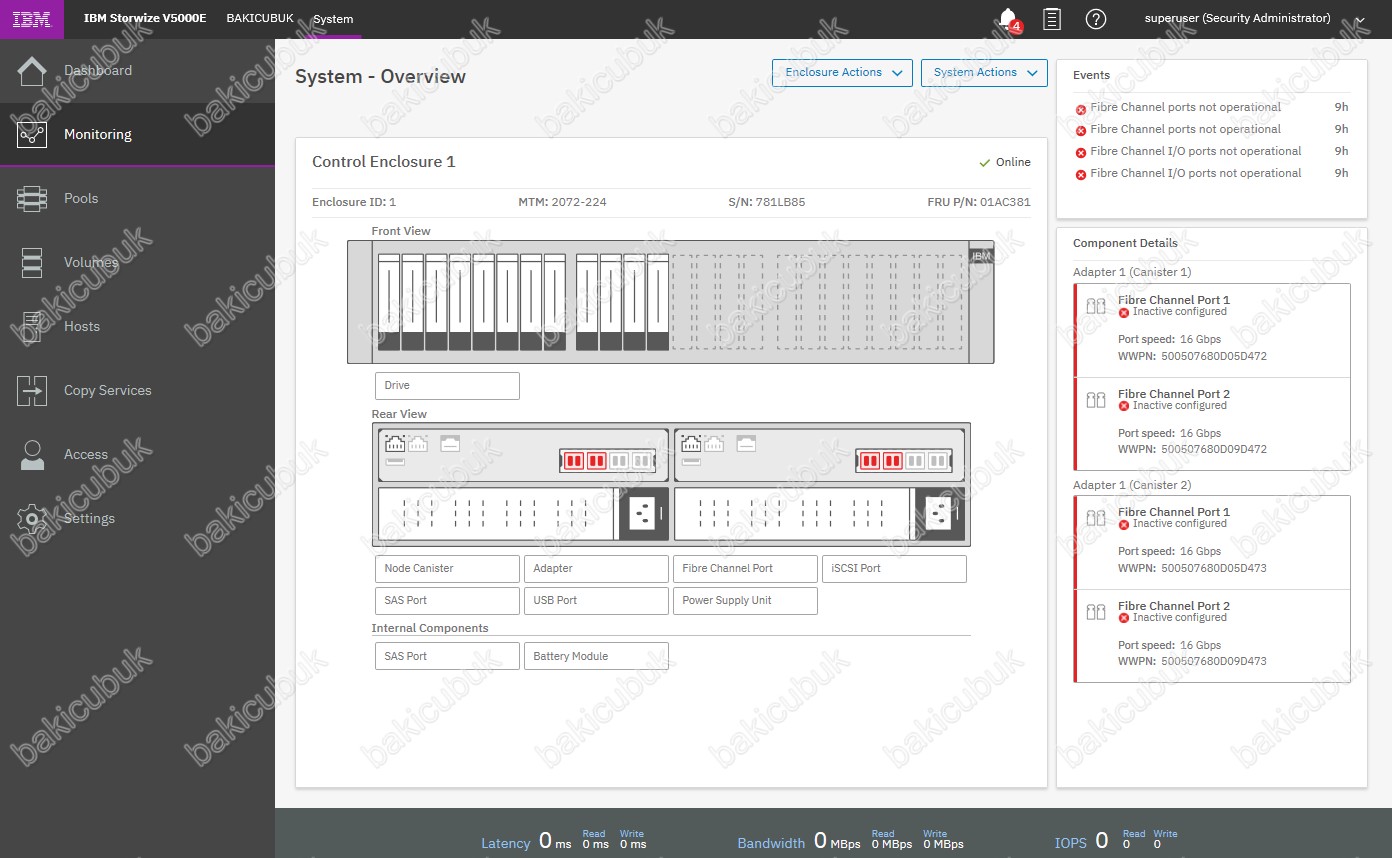Screen dimensions: 1392x858
Task: Click the Online status of Control Enclosure 1
Action: point(1005,163)
